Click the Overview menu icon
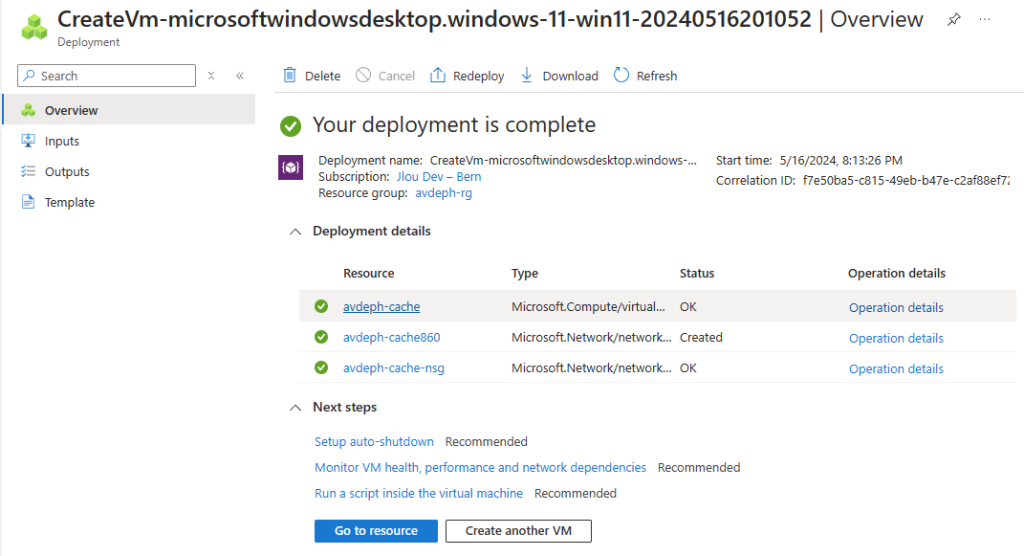 [28, 110]
